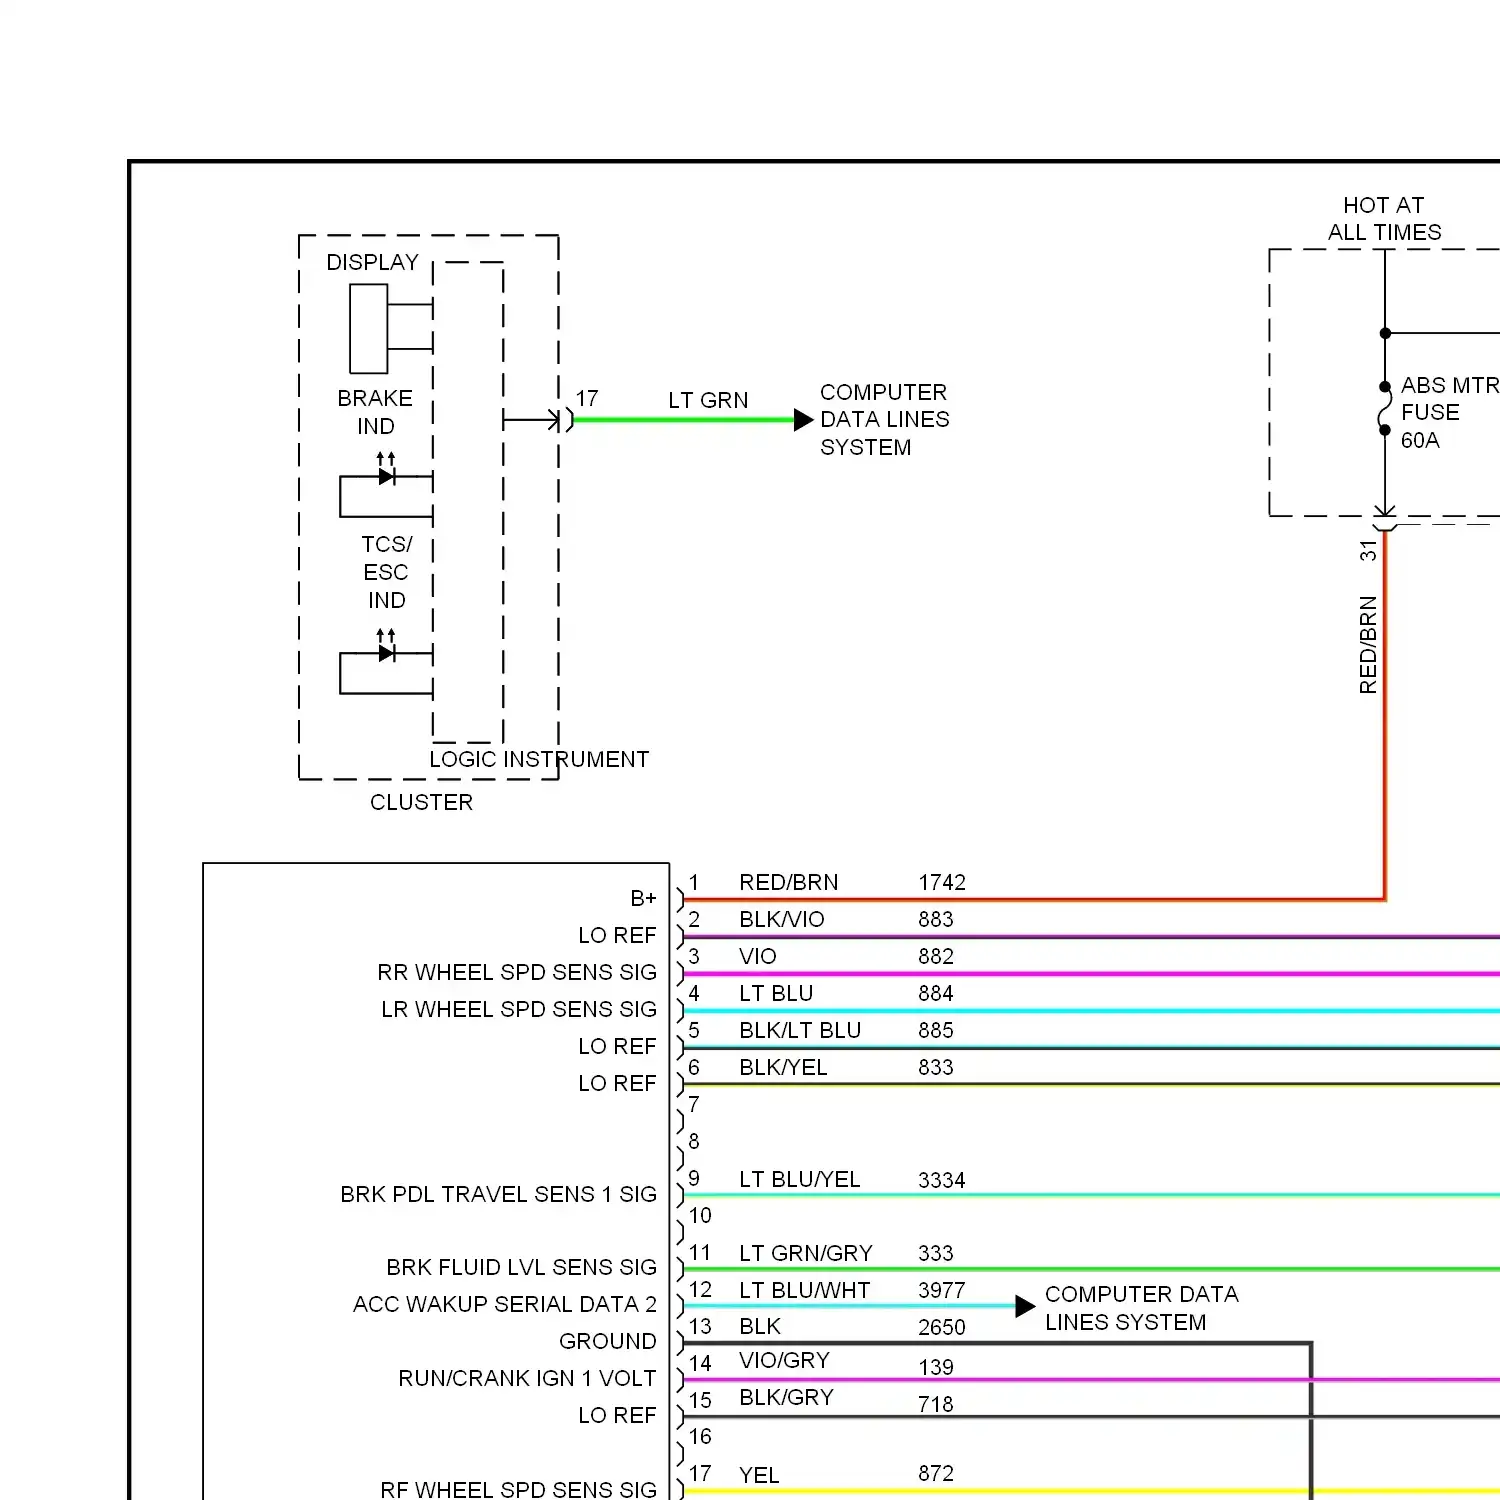The height and width of the screenshot is (1500, 1500).
Task: Click circuit number 1742 on pin 1
Action: click(942, 883)
